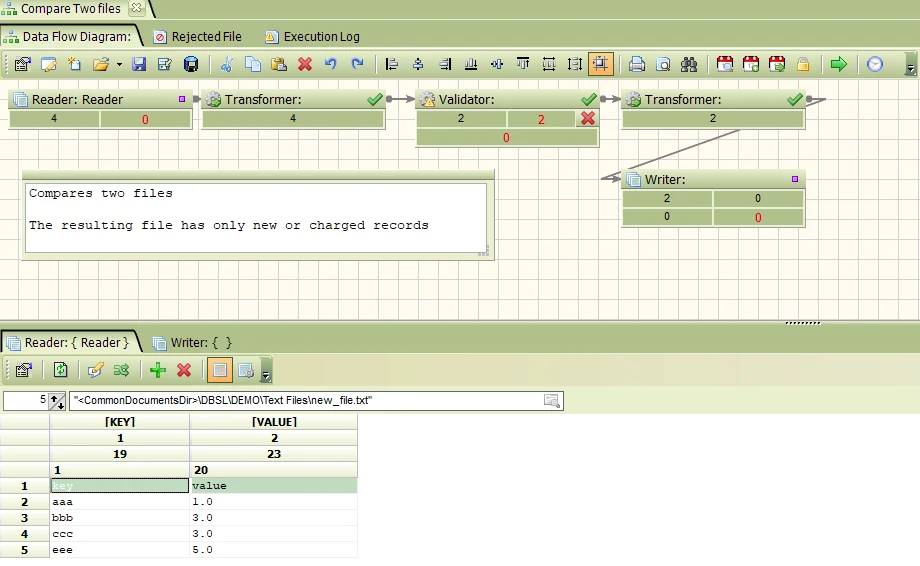The image size is (920, 566).
Task: Toggle the highlighted grid view button
Action: pos(220,370)
